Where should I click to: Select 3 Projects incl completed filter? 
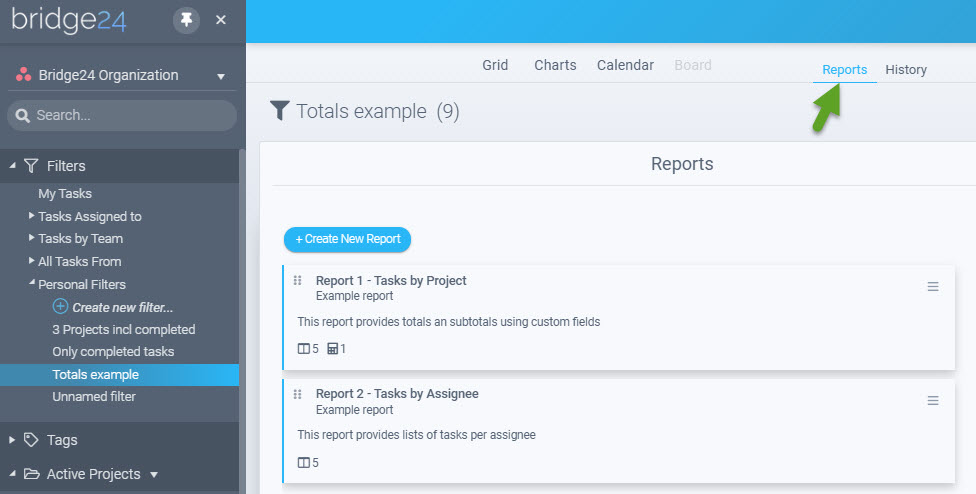[x=124, y=330]
